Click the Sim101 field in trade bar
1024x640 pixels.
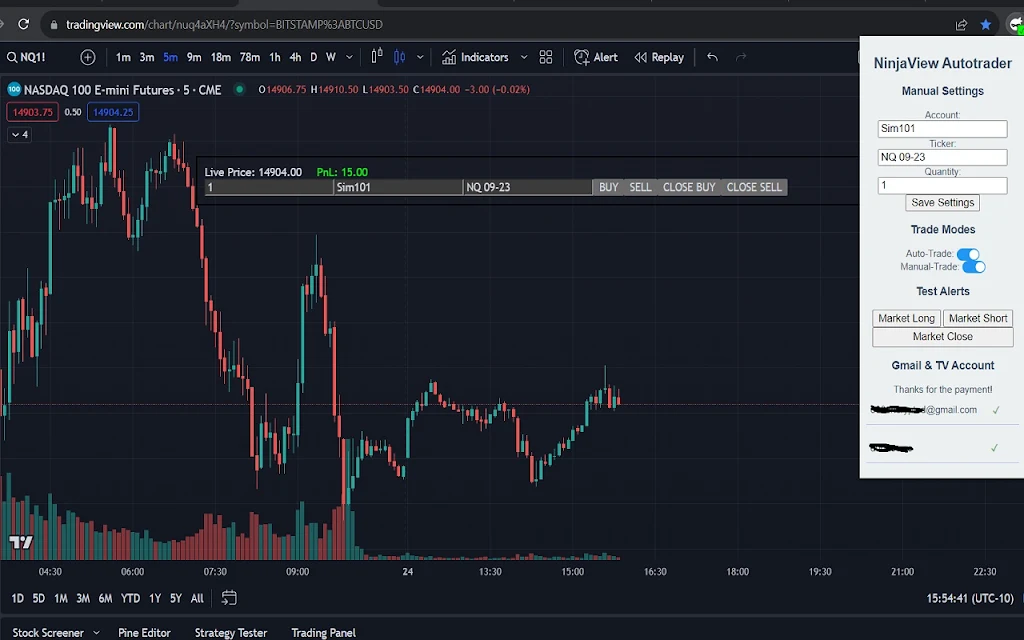click(x=398, y=187)
